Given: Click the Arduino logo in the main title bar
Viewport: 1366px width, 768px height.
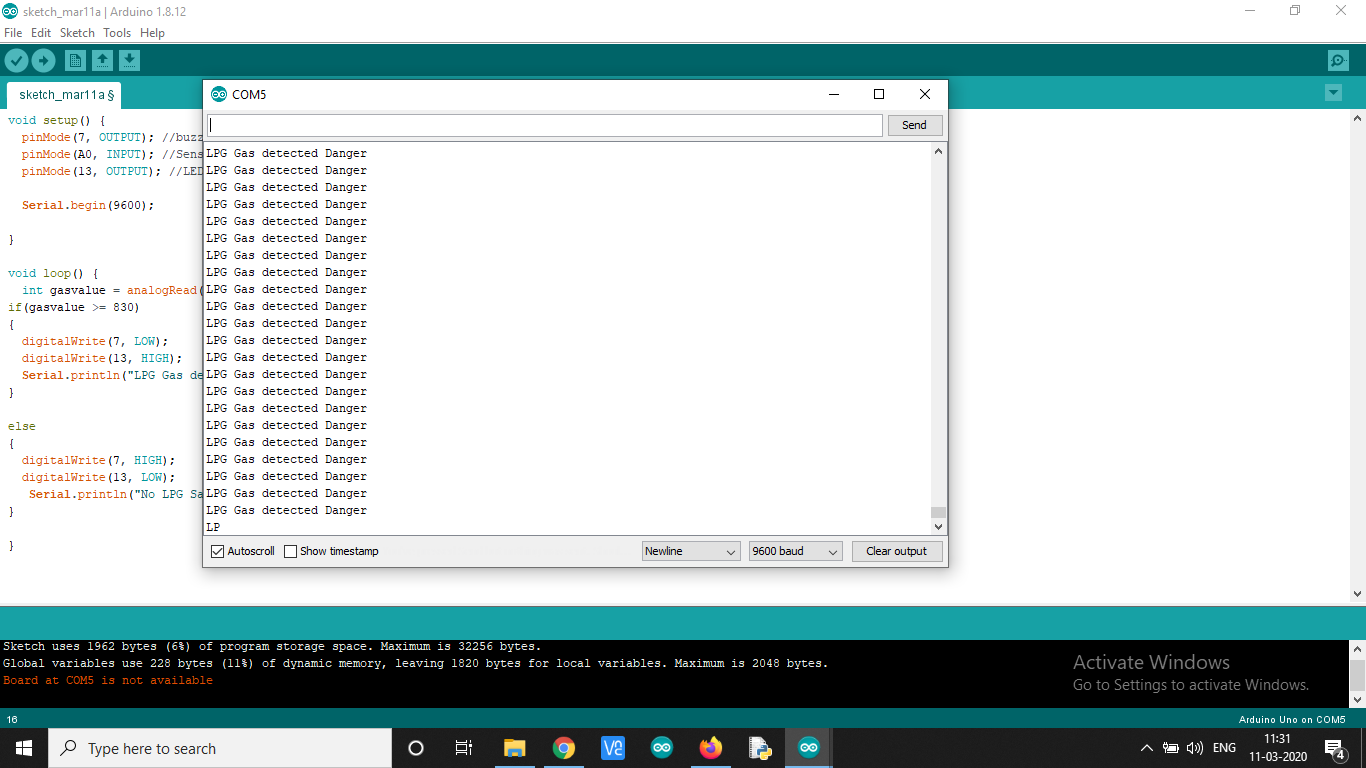Looking at the screenshot, I should click(x=10, y=11).
